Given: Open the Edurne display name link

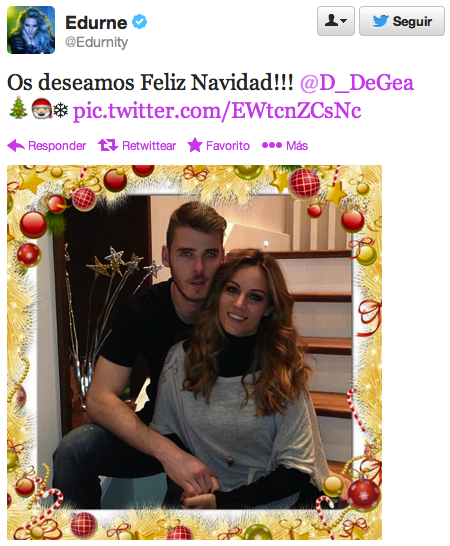Looking at the screenshot, I should 96,23.
